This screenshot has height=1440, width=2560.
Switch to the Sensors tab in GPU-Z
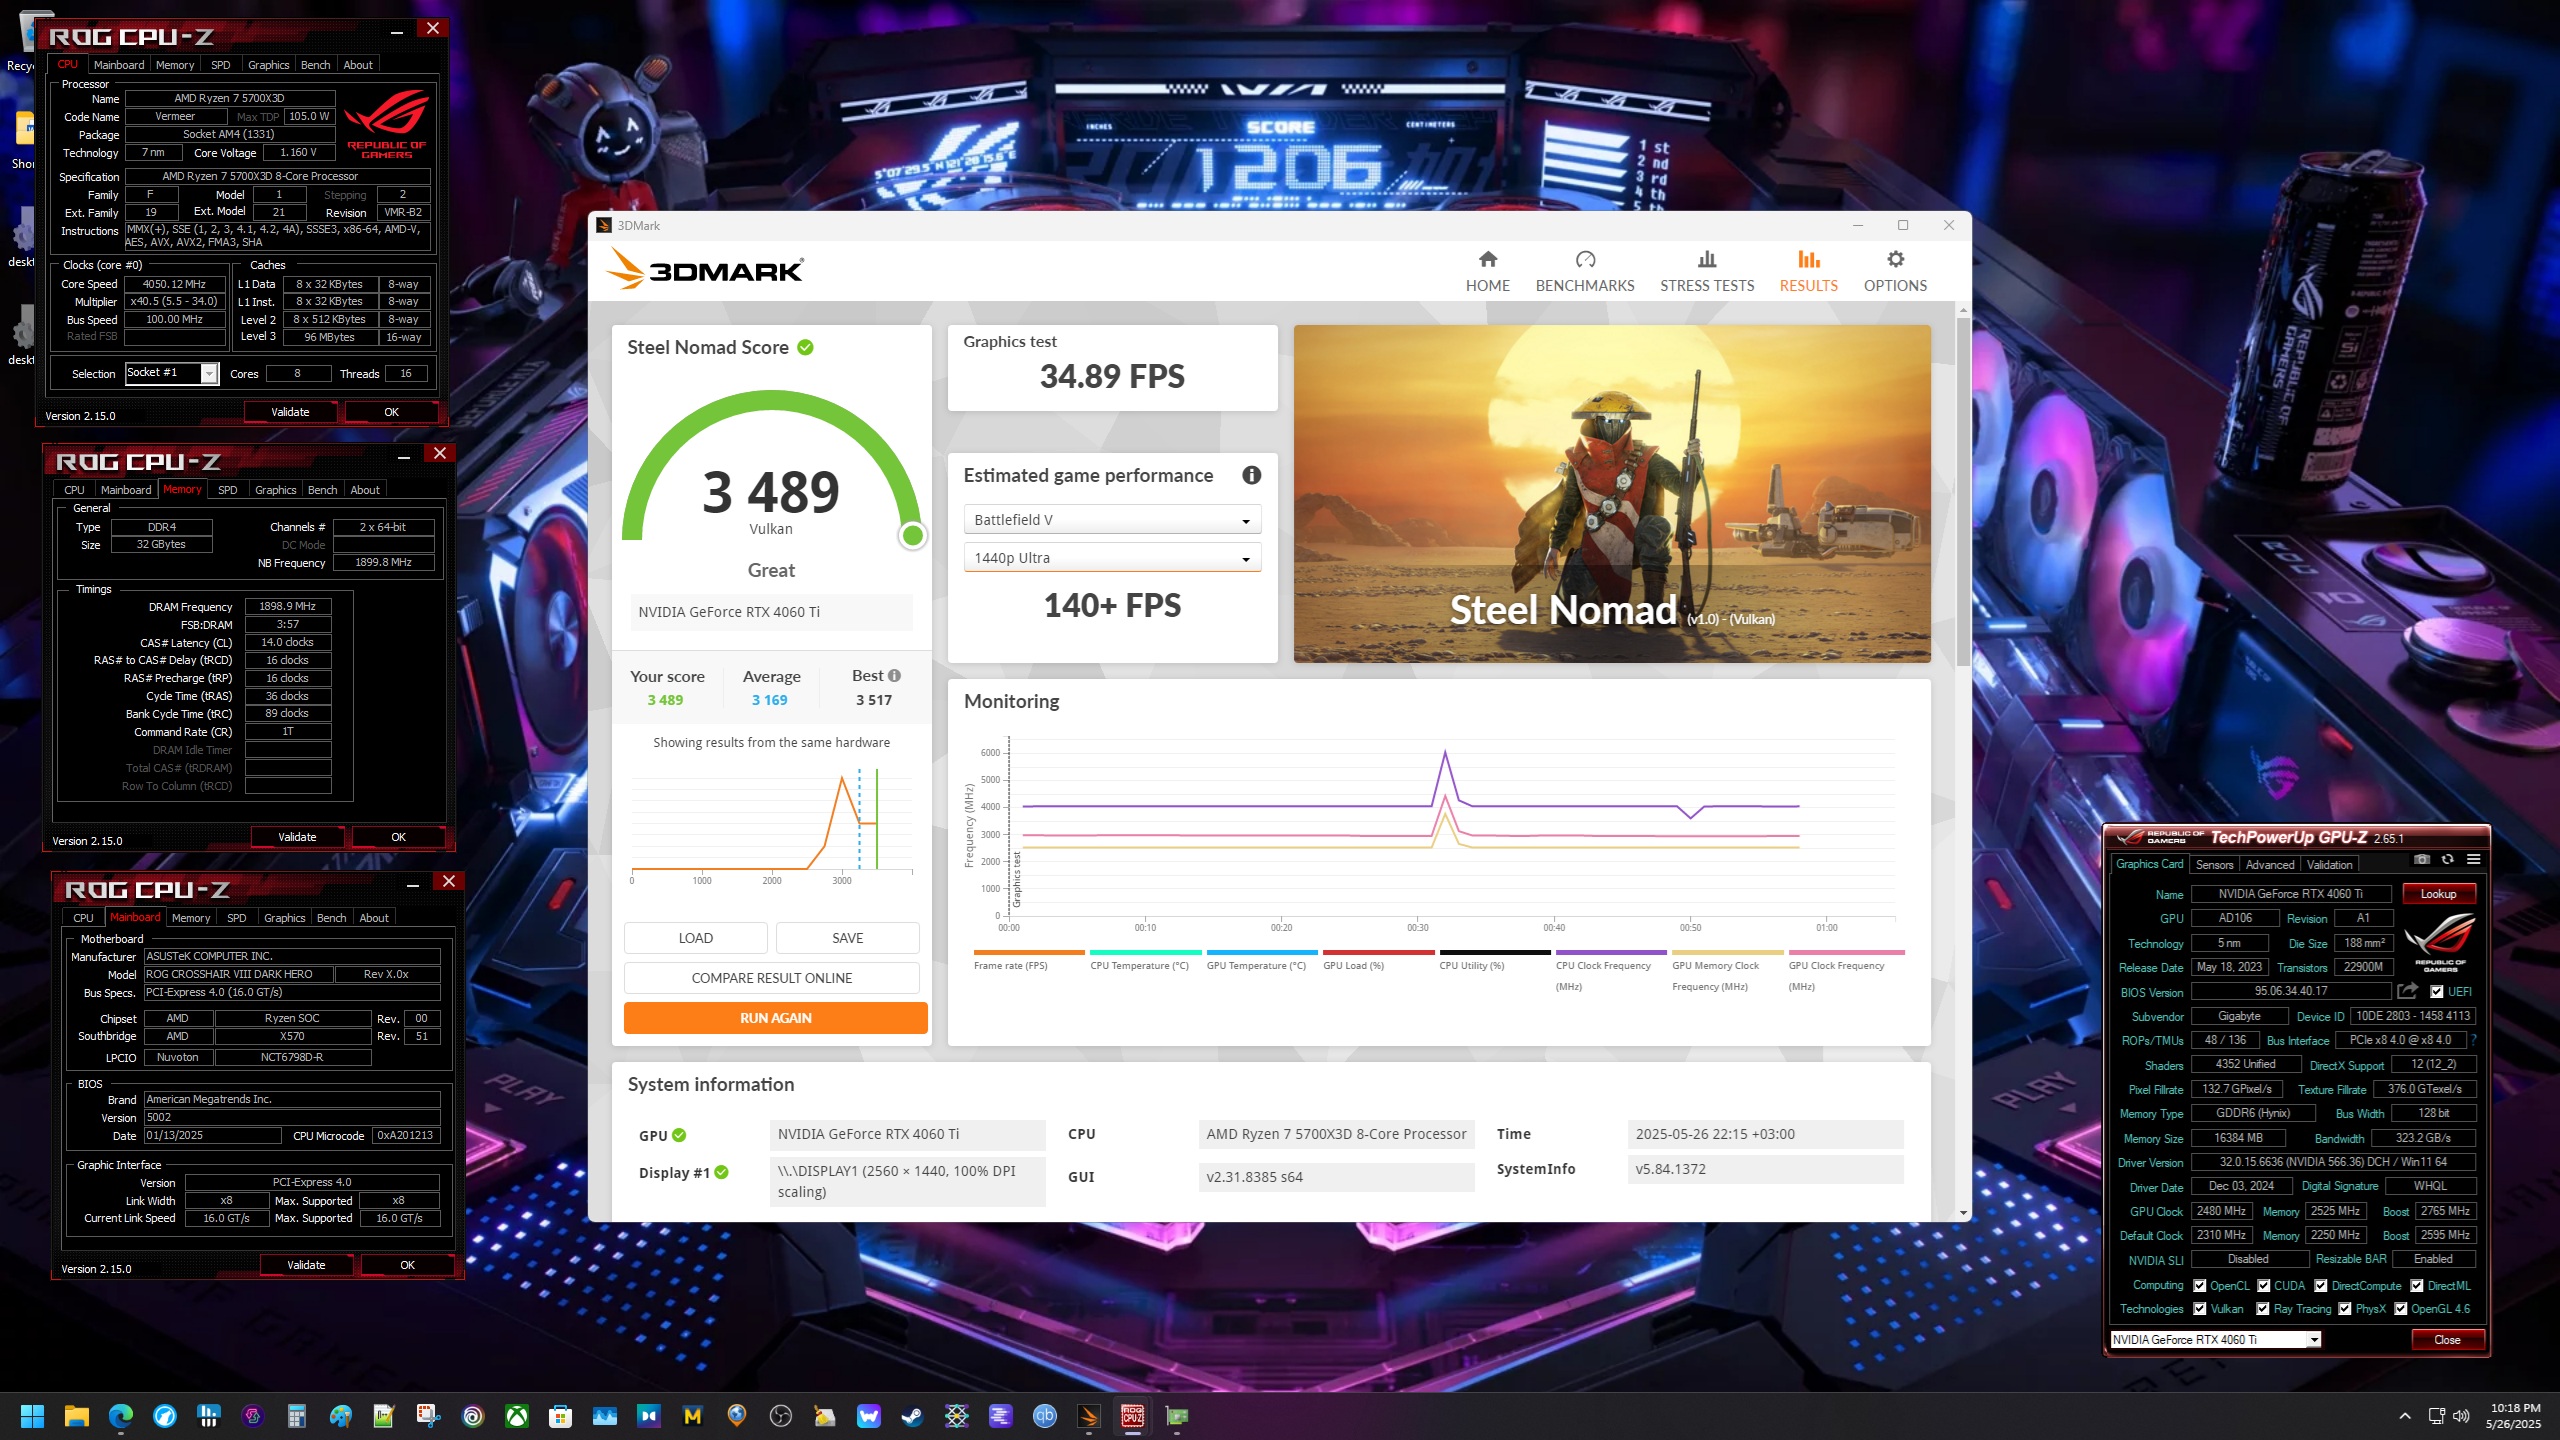[2214, 865]
